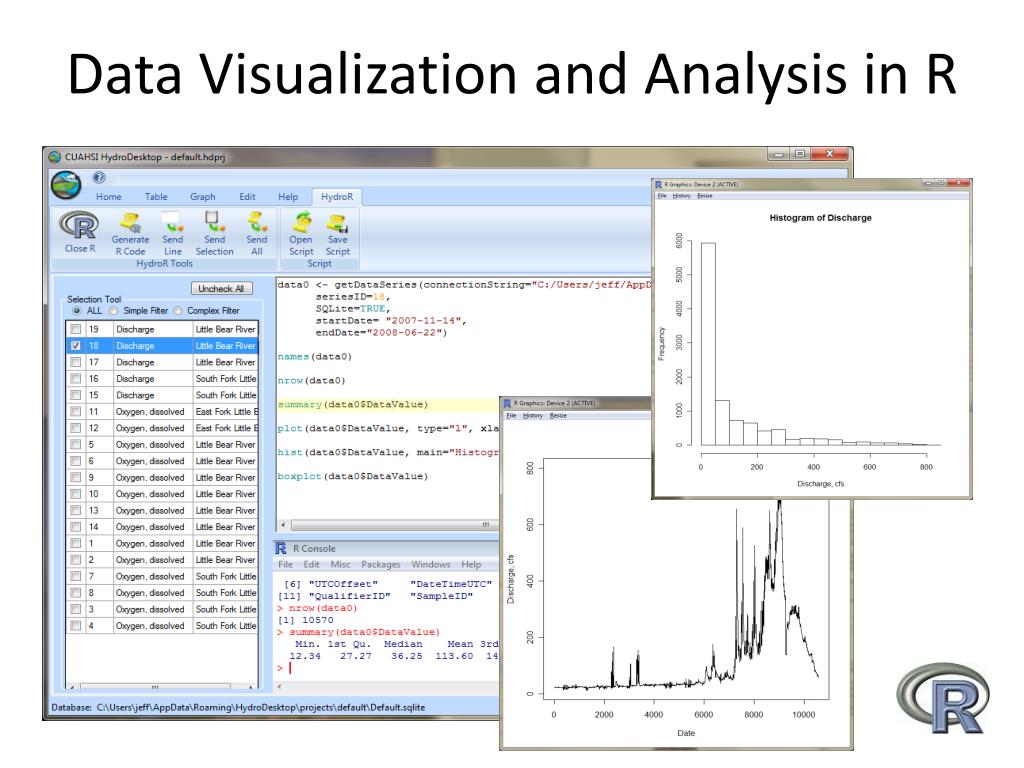Open the Graph ribbon tab

(x=202, y=197)
